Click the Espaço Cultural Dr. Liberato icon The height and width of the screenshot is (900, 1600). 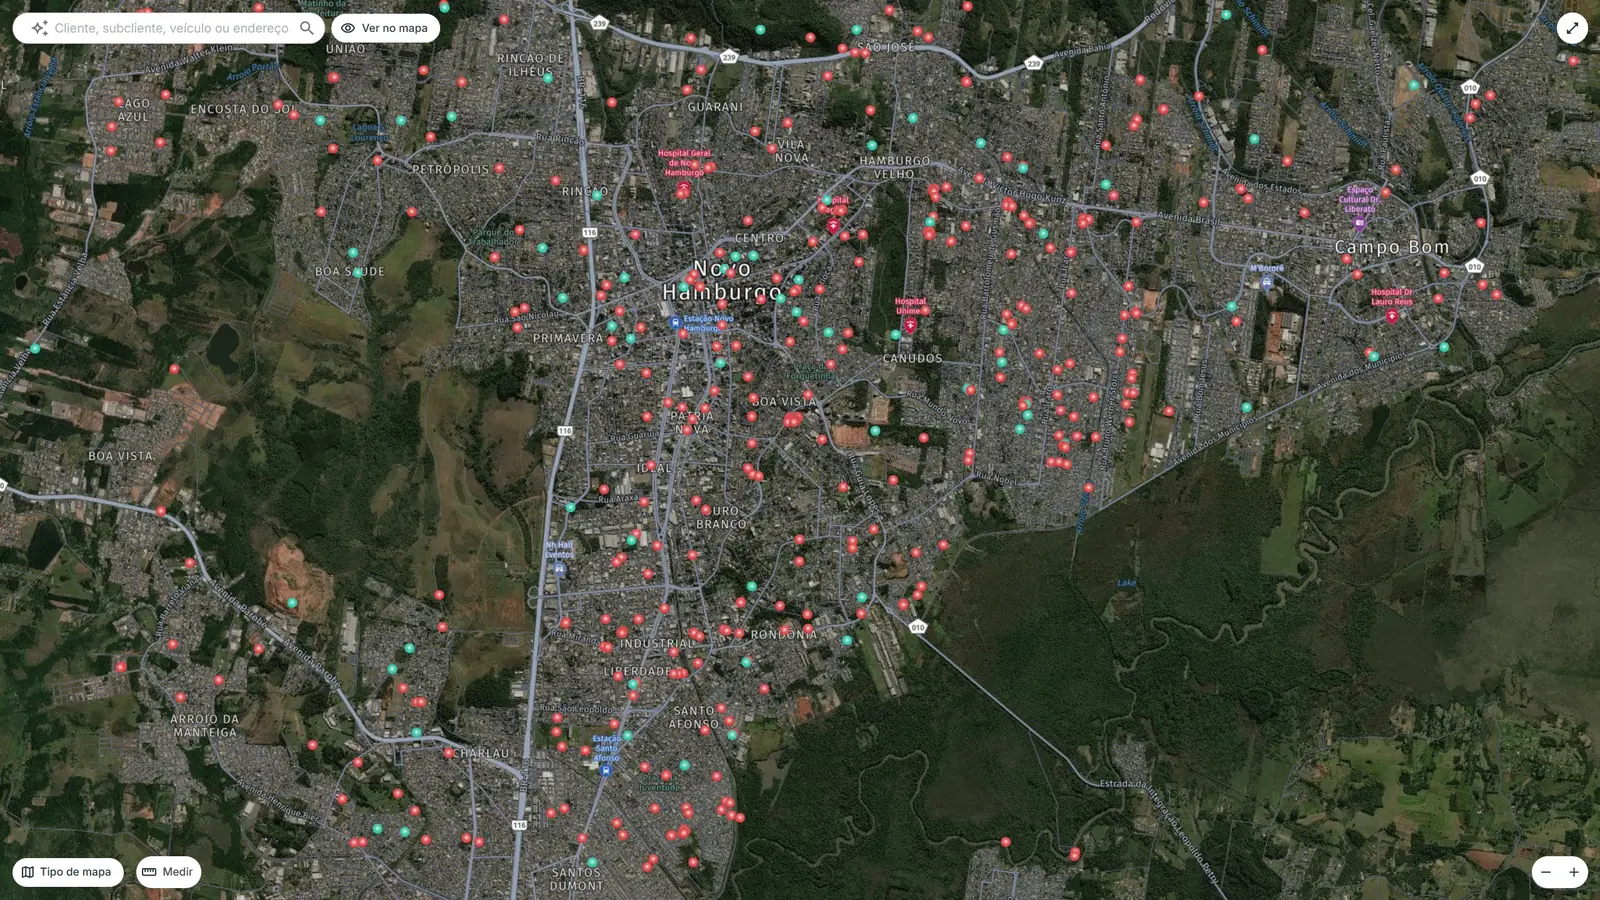click(x=1359, y=223)
